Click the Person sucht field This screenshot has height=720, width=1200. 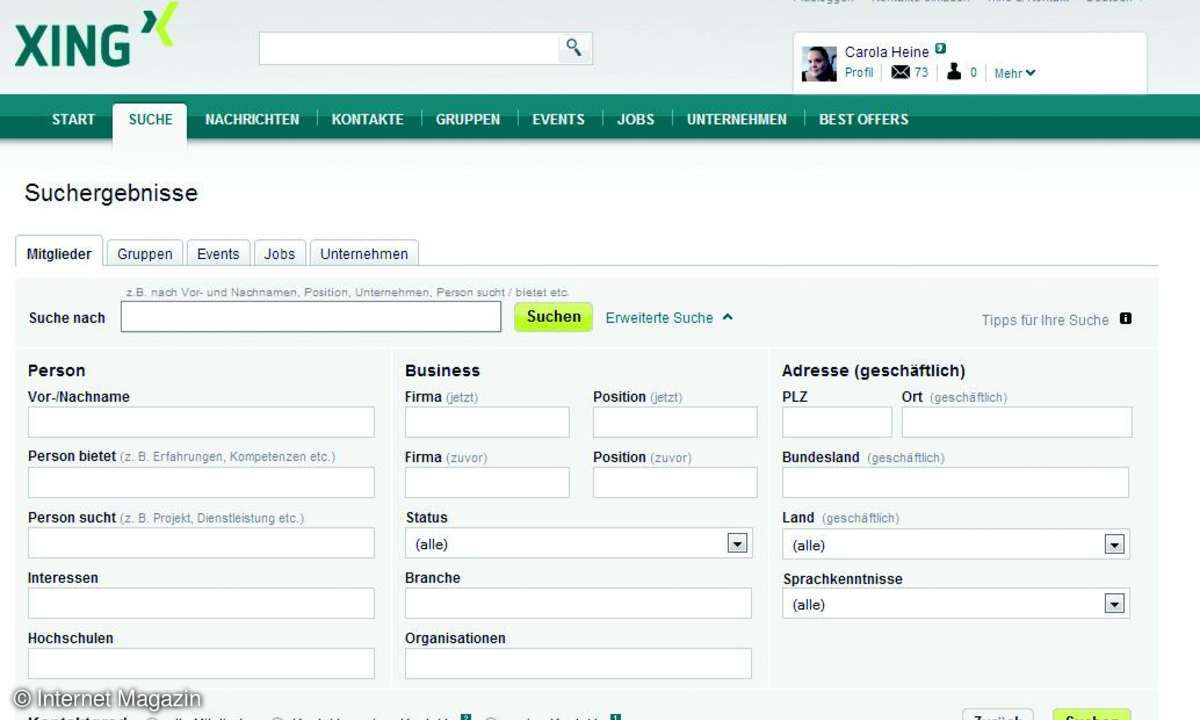(201, 543)
